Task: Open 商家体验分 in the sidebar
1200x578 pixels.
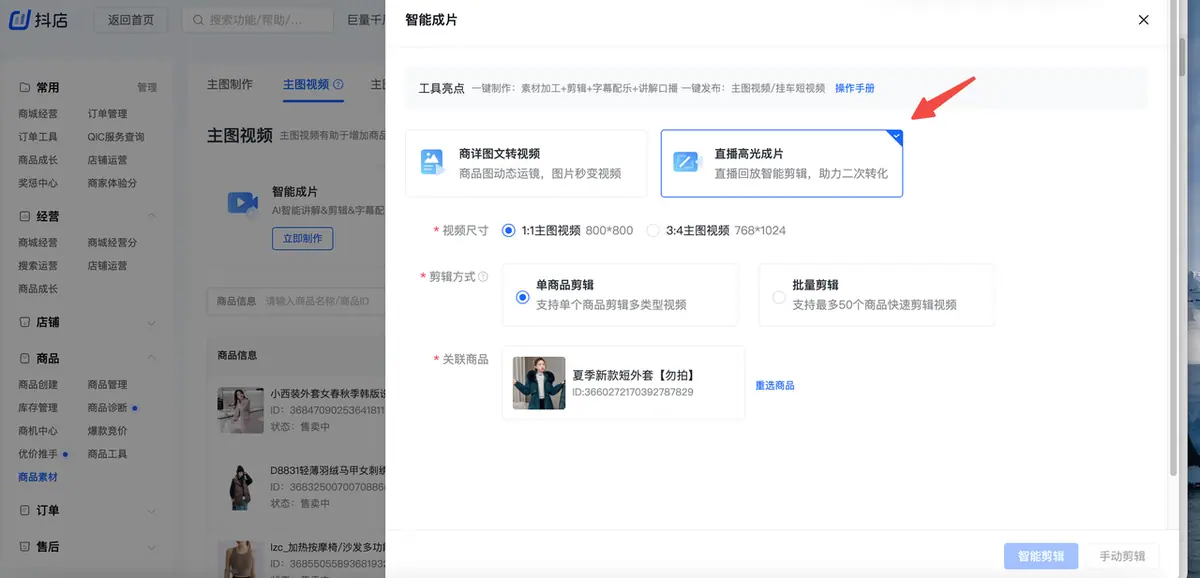Action: 112,183
